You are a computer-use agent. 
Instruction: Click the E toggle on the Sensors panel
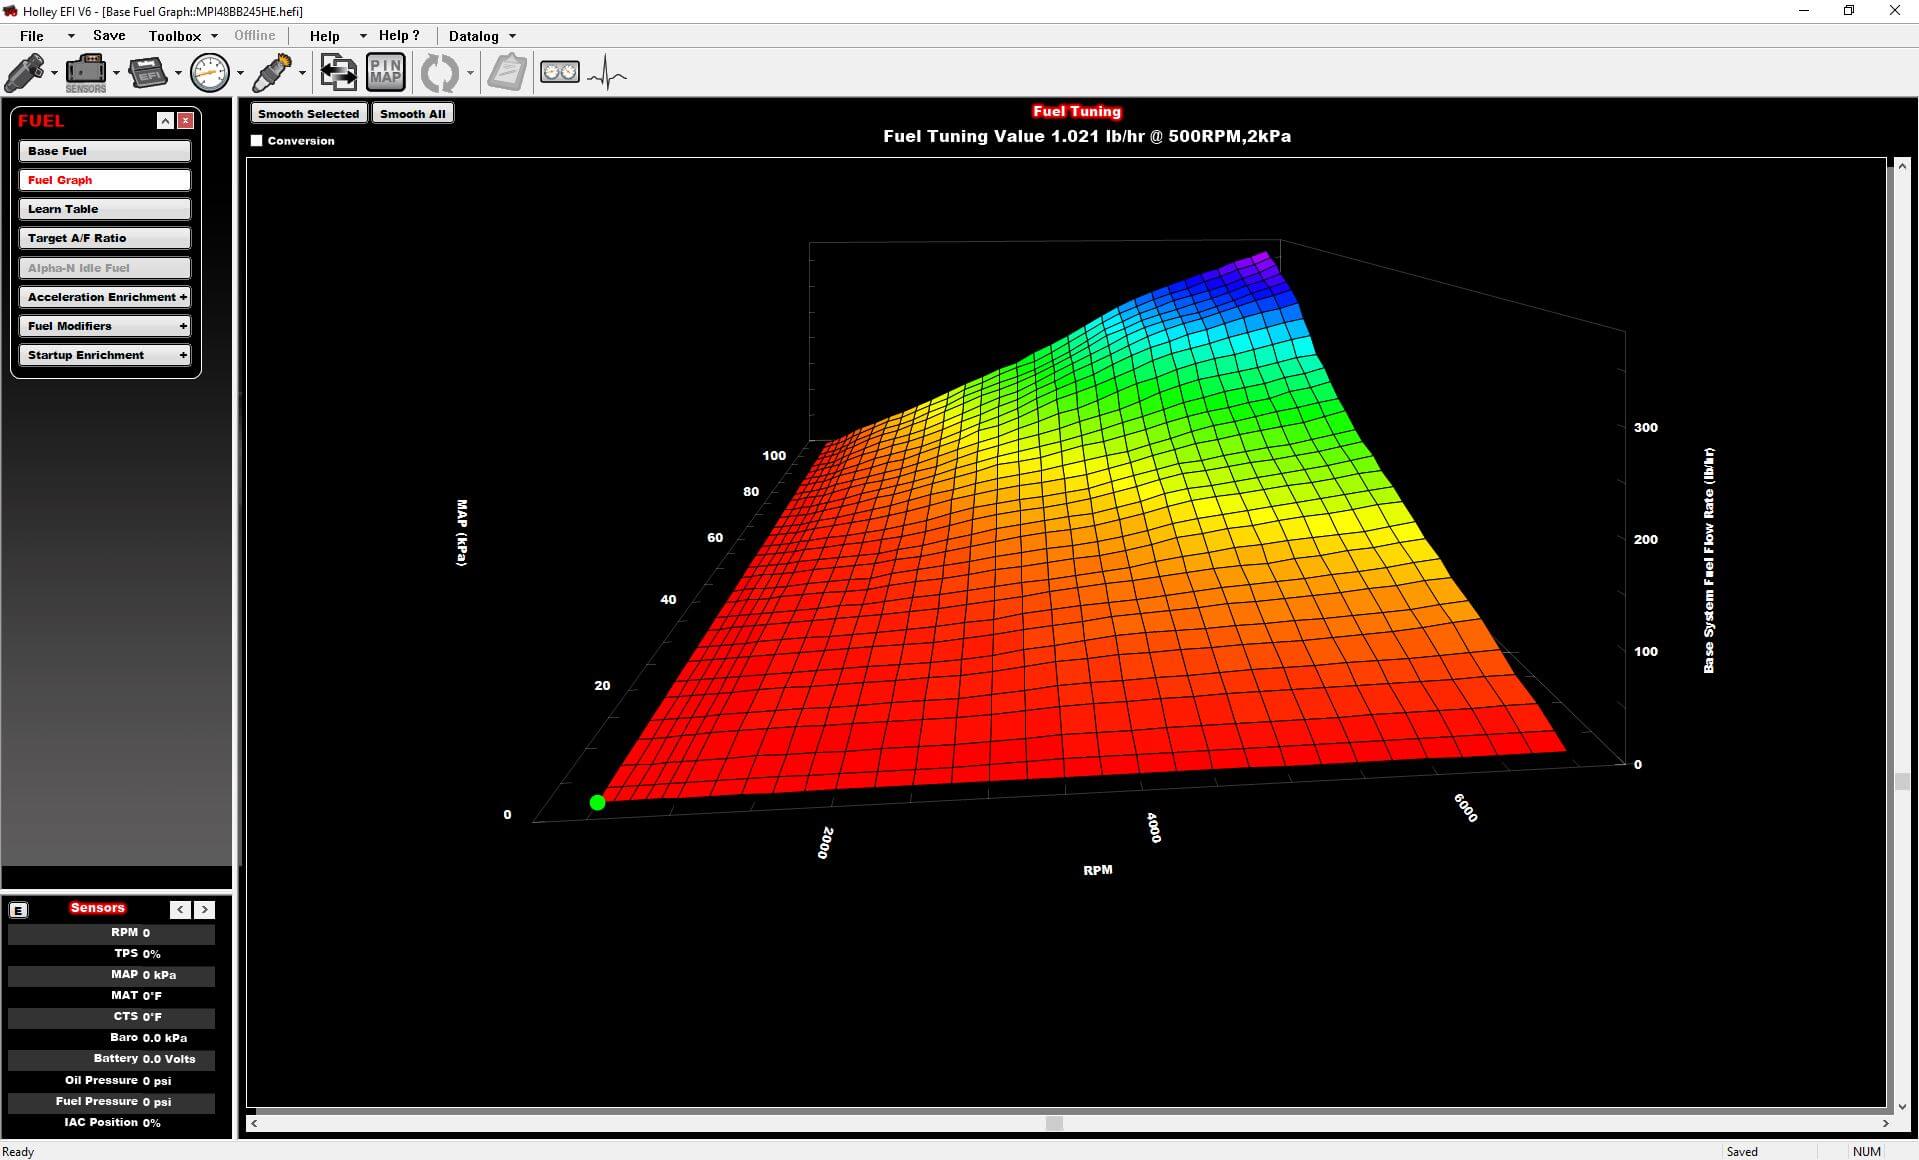(x=18, y=910)
